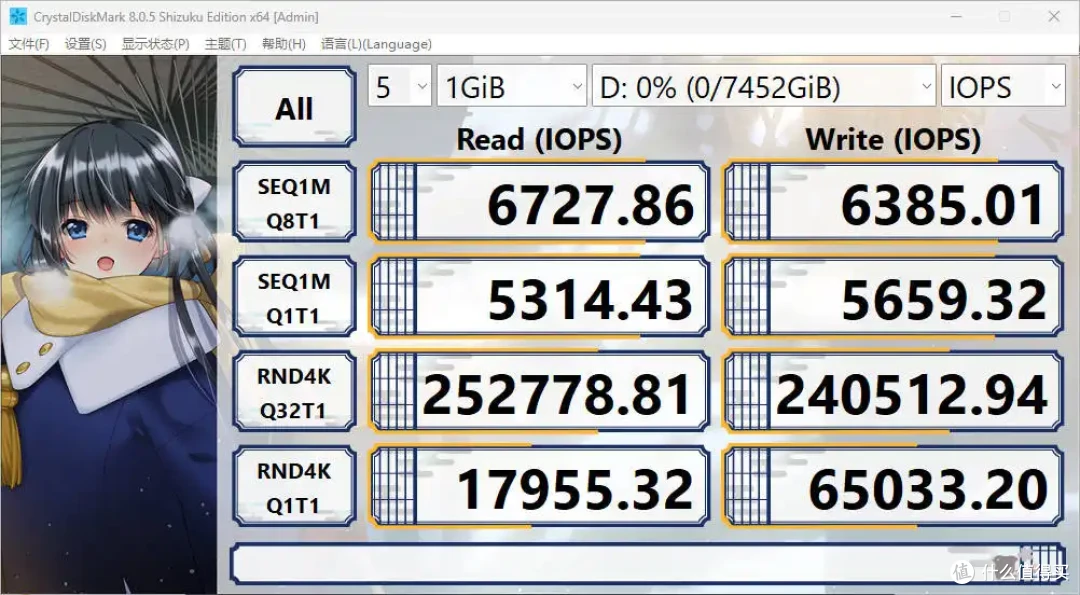Open the 文件(F) menu
1080x595 pixels.
click(x=29, y=44)
